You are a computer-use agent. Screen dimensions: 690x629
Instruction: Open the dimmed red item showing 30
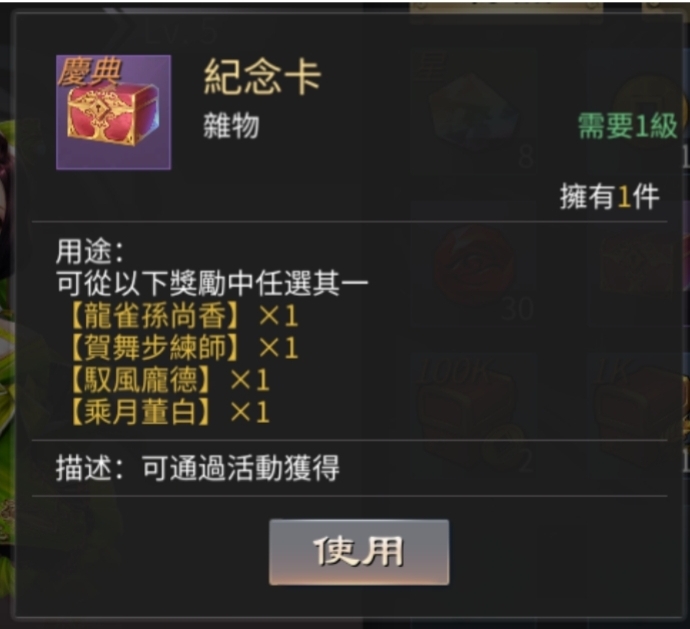point(474,264)
